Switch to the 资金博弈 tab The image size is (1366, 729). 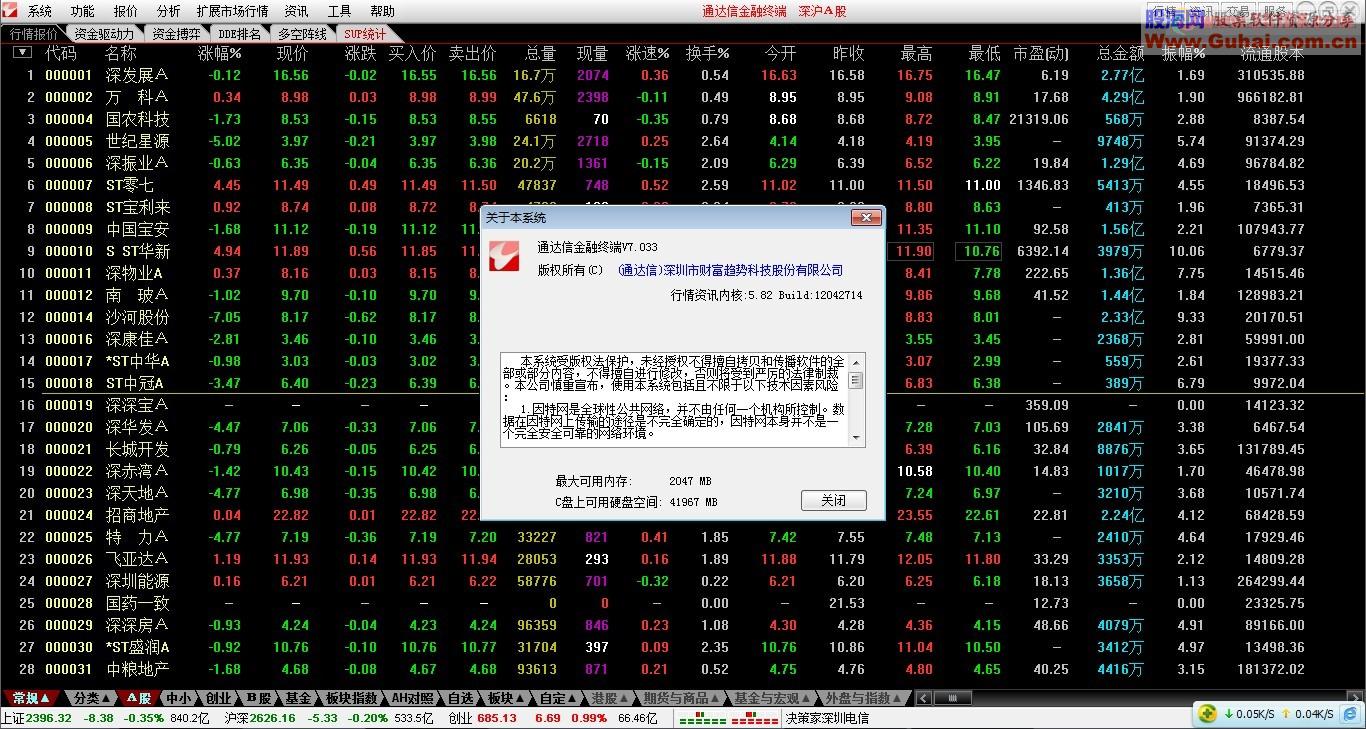[x=175, y=33]
